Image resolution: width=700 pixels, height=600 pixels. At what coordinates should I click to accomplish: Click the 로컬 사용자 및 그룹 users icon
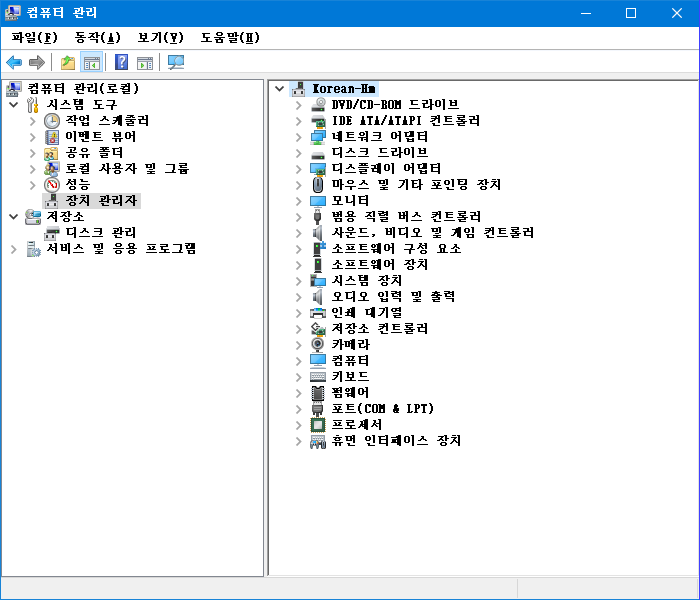click(x=52, y=169)
